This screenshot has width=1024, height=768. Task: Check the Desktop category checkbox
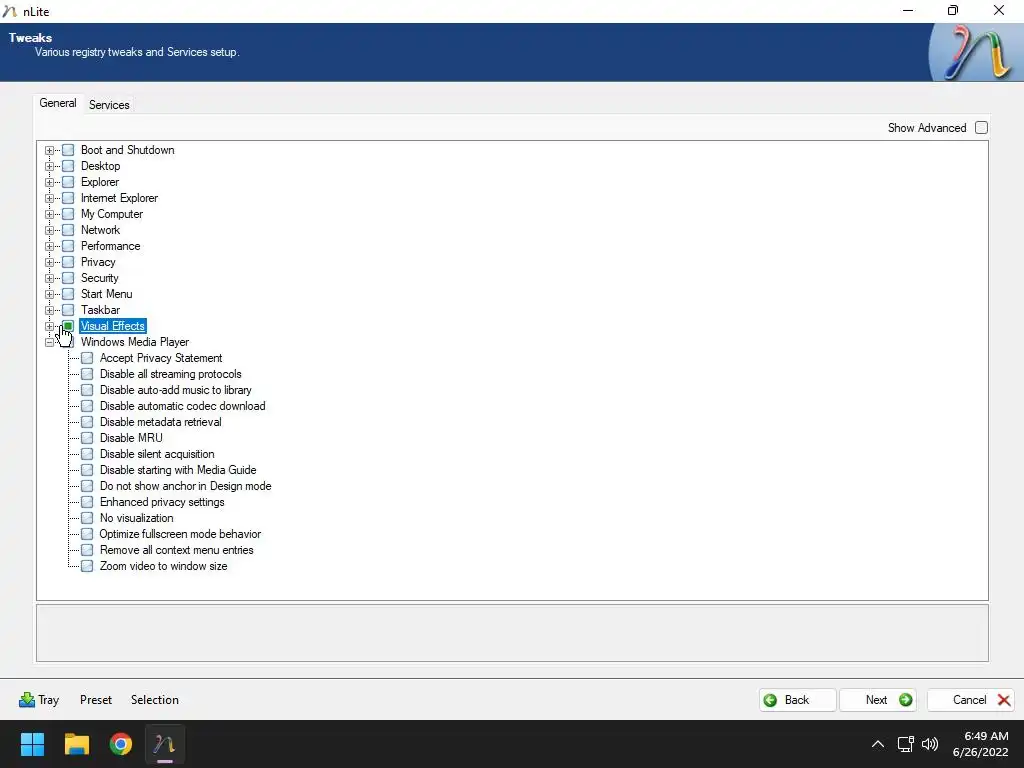[x=68, y=166]
